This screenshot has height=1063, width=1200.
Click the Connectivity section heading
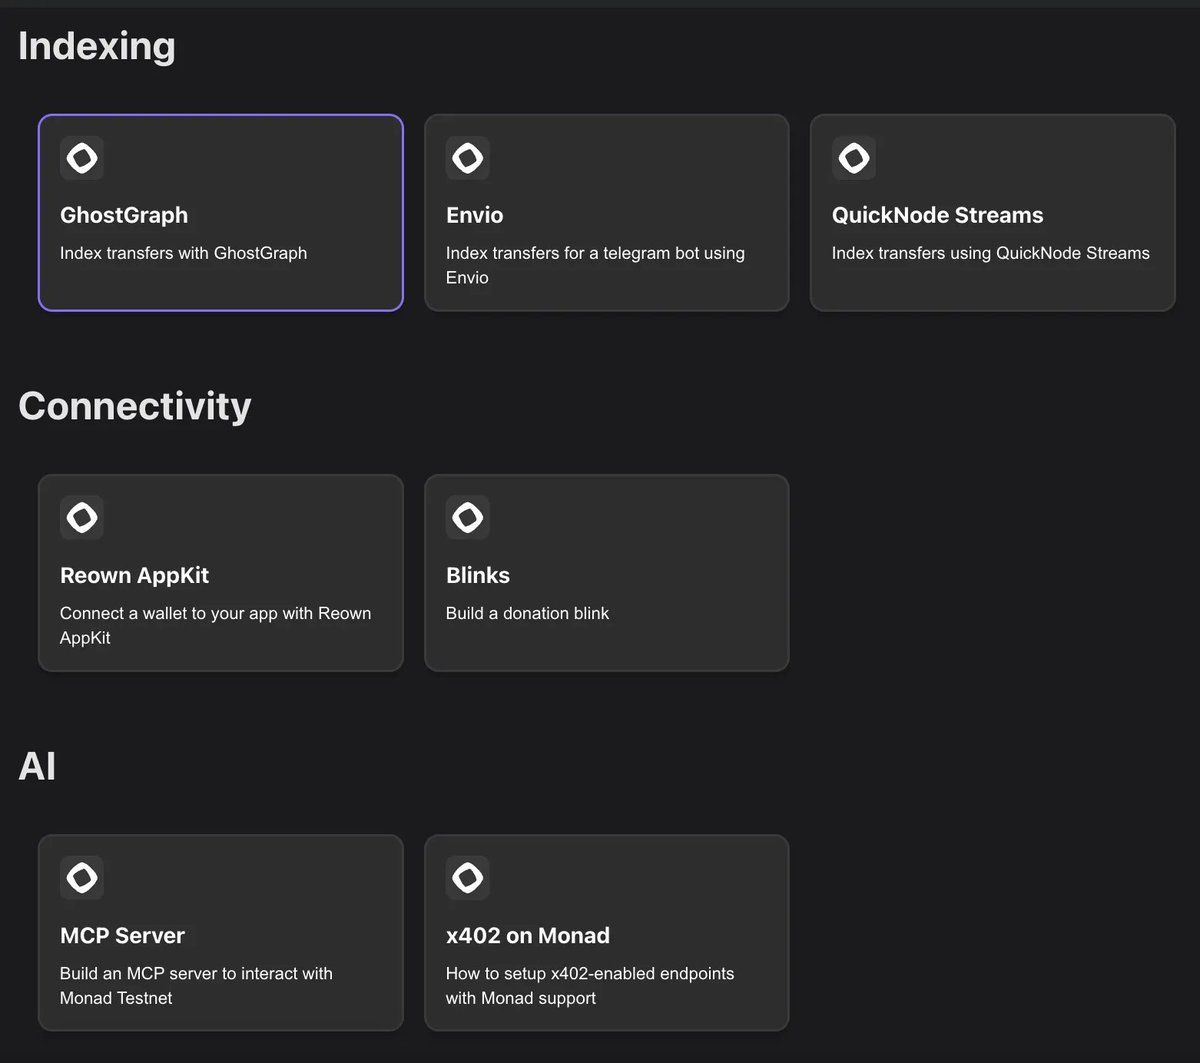[135, 406]
